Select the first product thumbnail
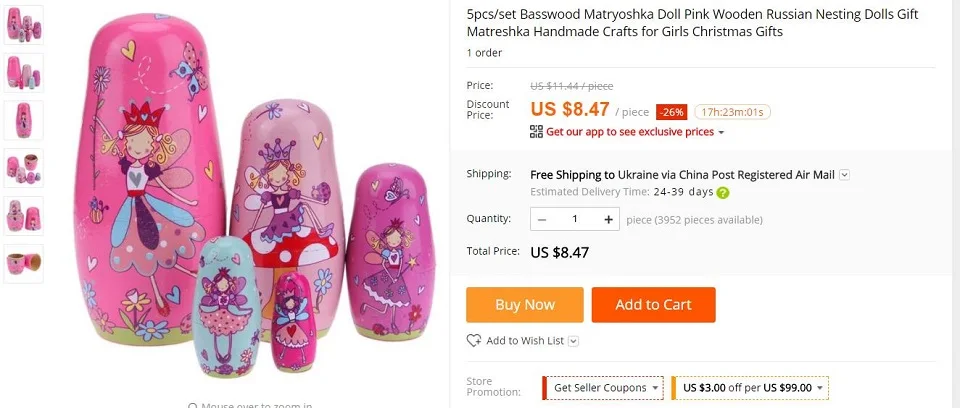 [x=24, y=24]
